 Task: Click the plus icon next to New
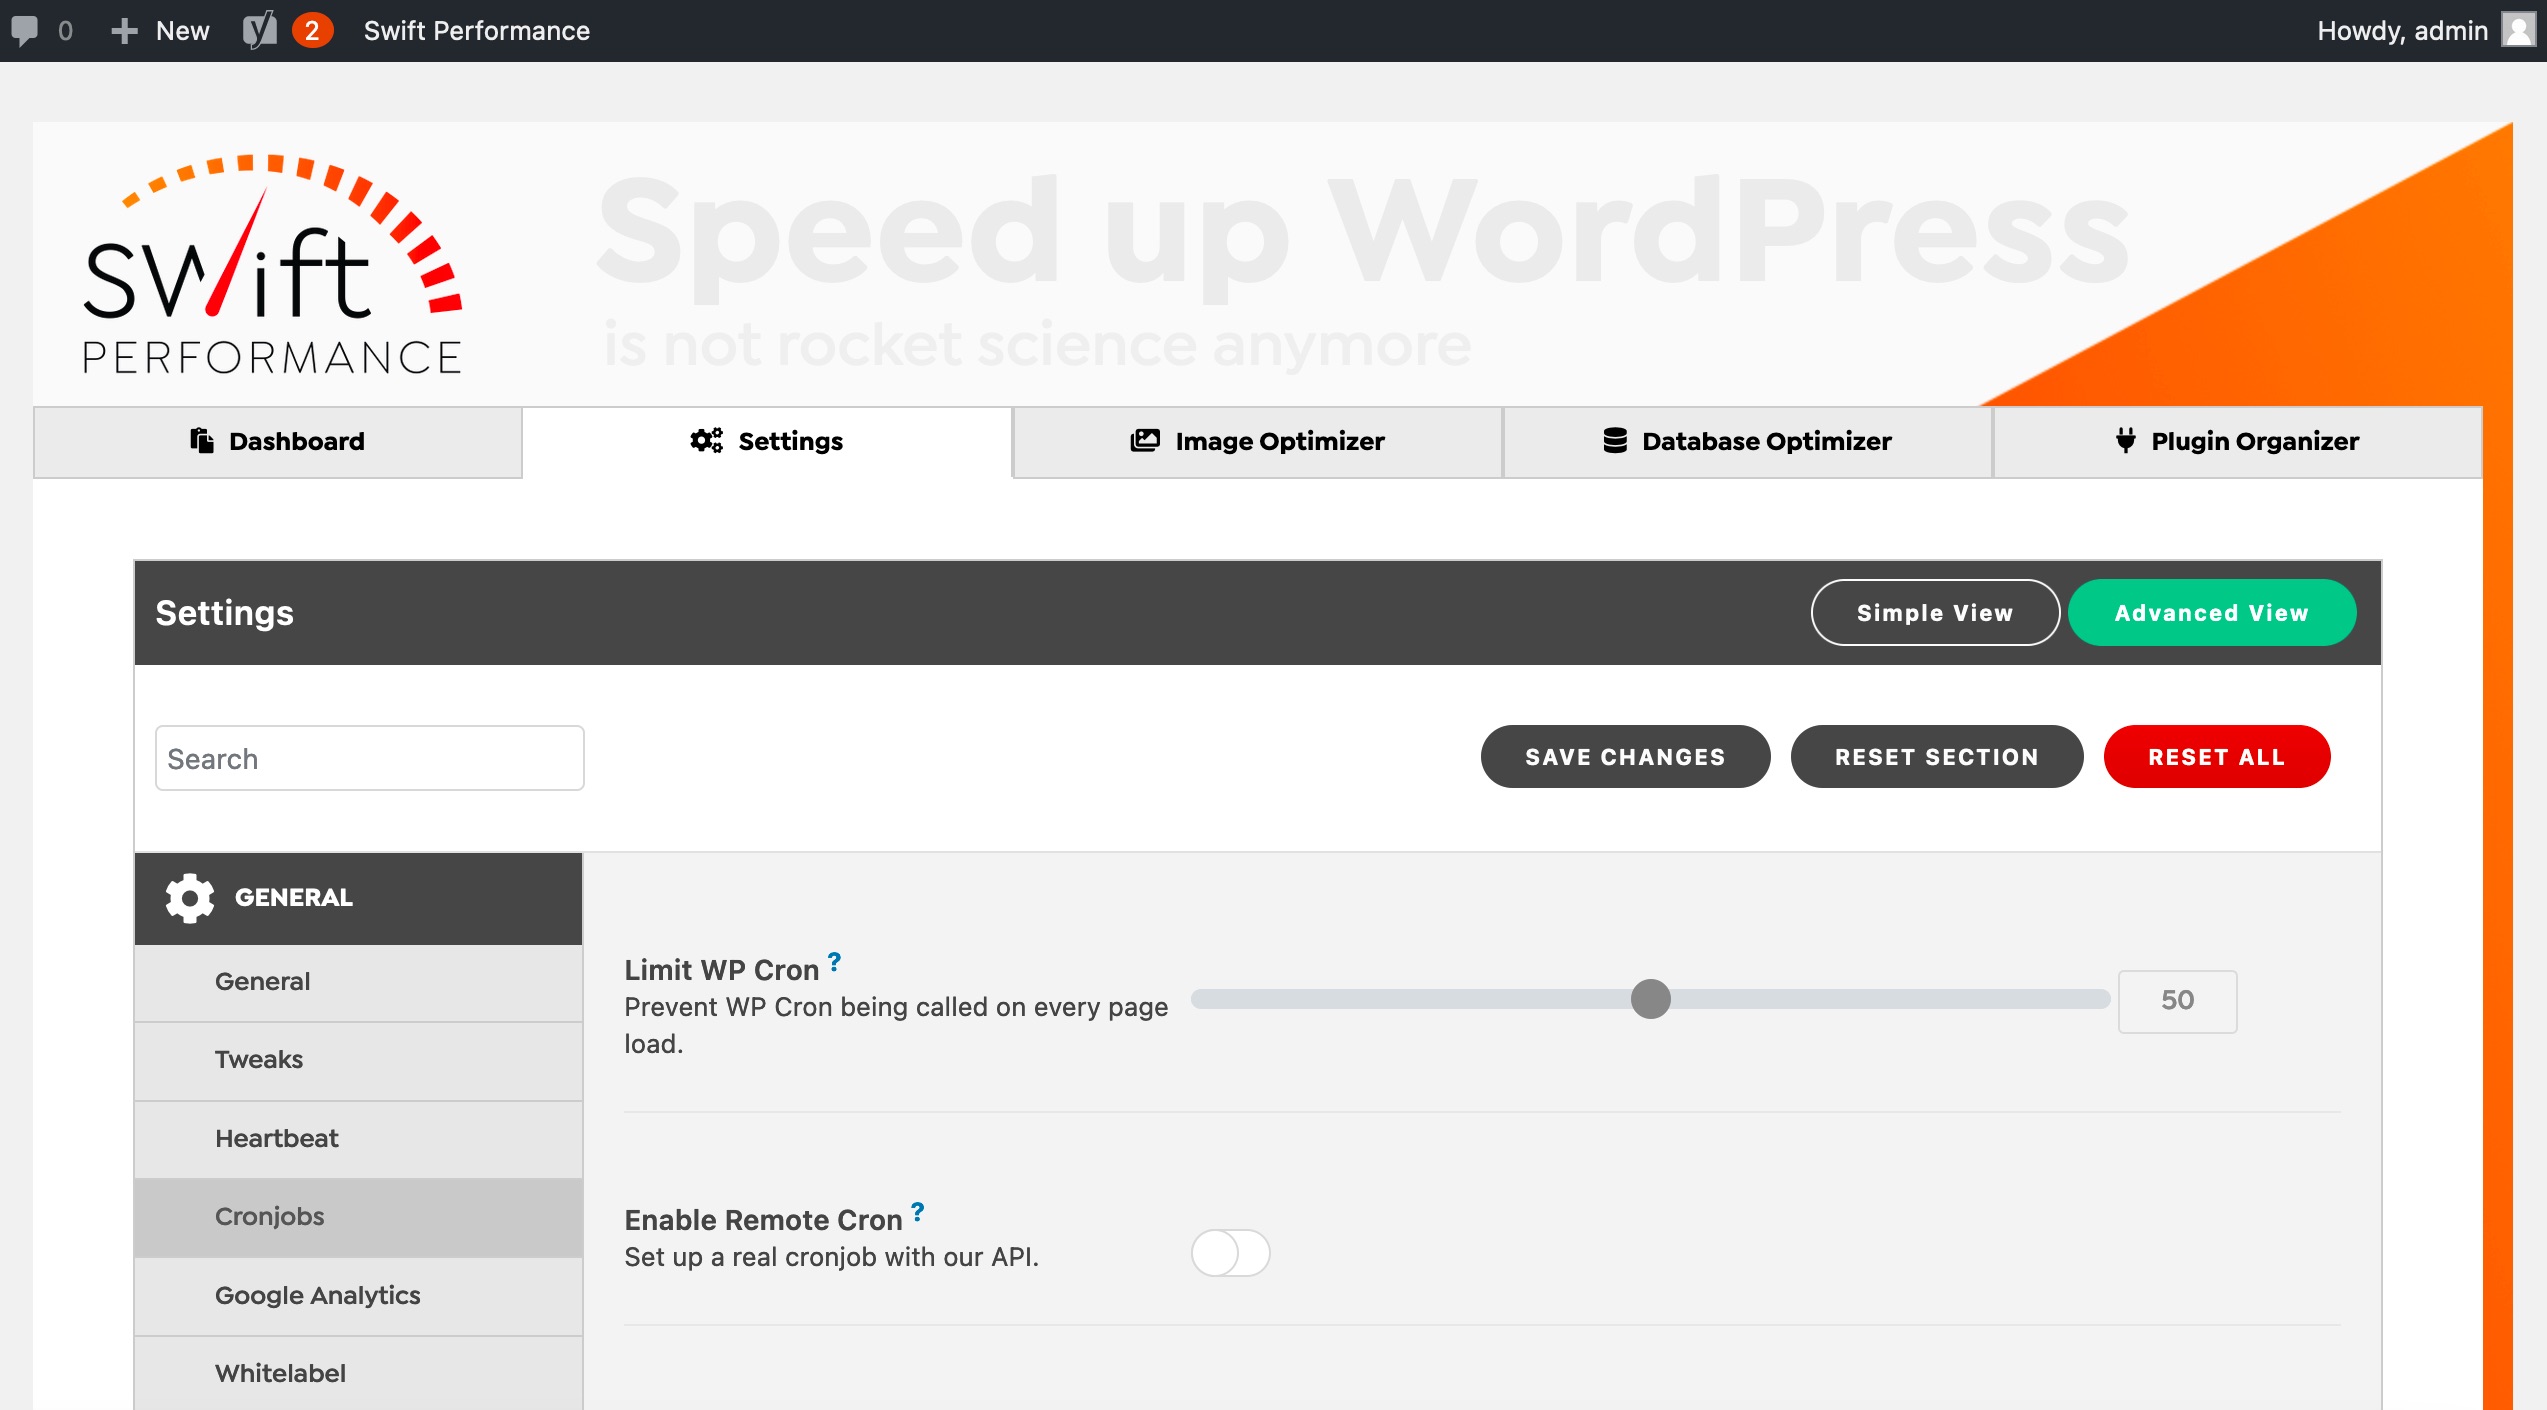coord(124,31)
